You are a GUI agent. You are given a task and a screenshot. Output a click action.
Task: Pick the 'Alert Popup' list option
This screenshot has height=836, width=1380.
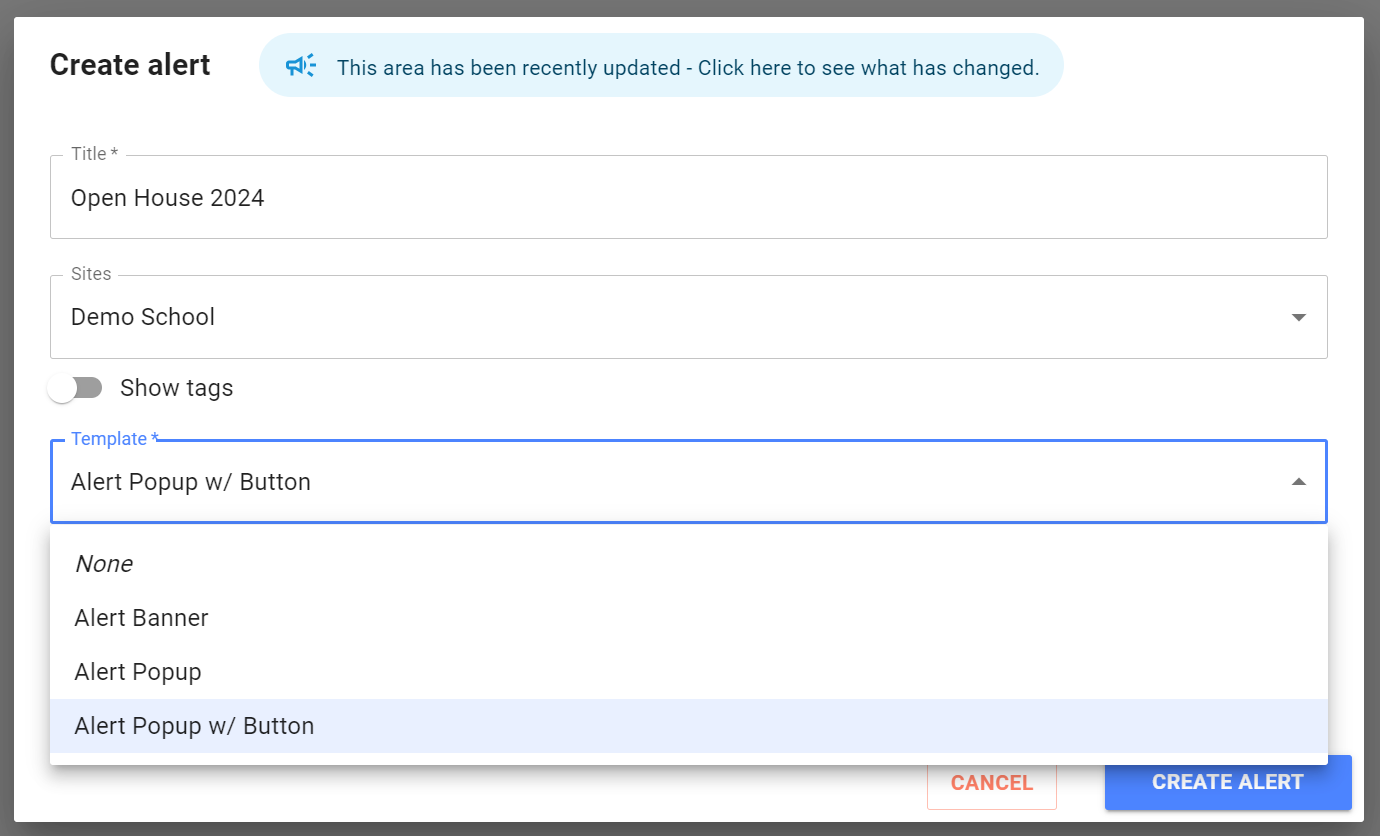(138, 672)
